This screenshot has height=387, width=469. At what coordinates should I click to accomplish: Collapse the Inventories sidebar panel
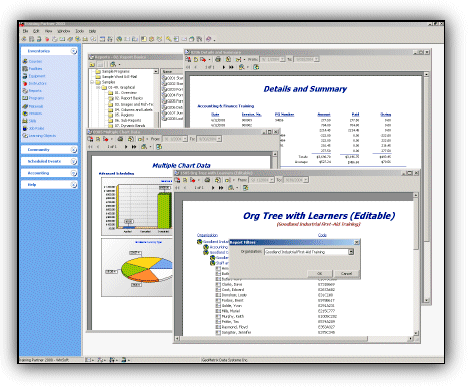74,51
